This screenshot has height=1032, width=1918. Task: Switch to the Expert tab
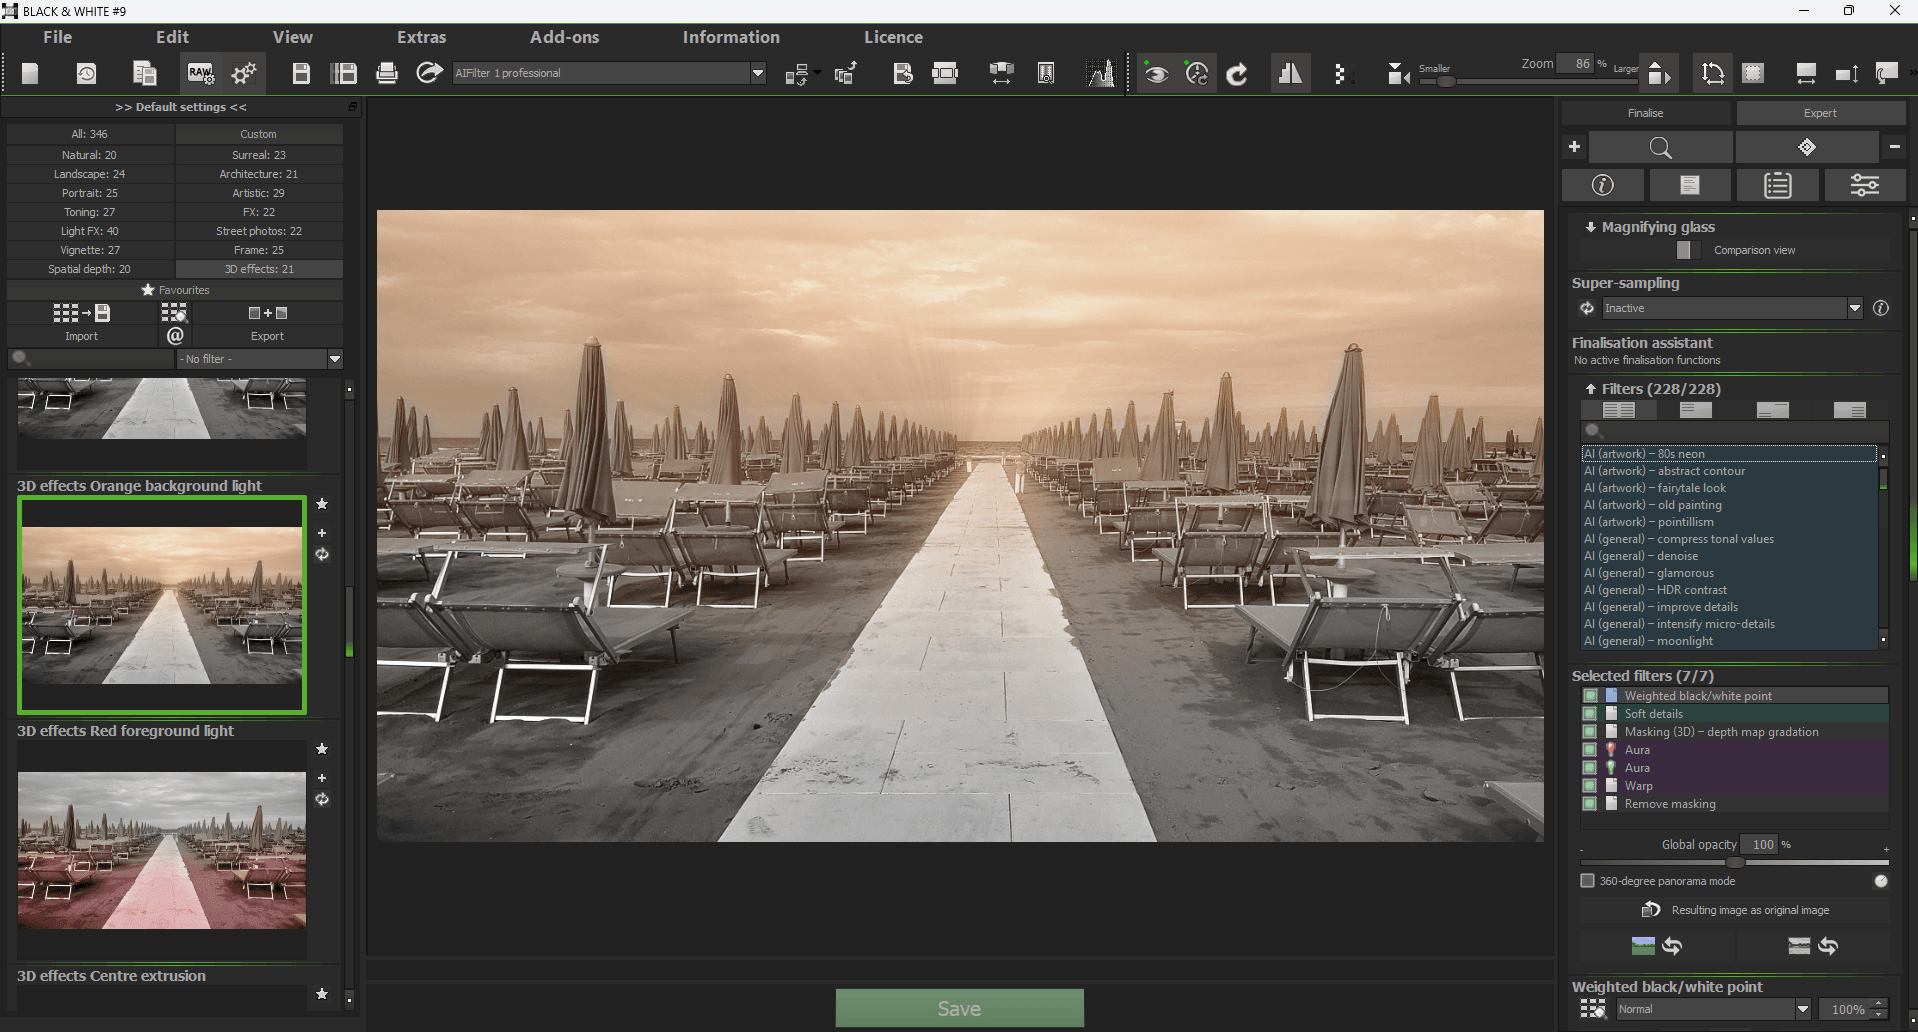[x=1820, y=113]
